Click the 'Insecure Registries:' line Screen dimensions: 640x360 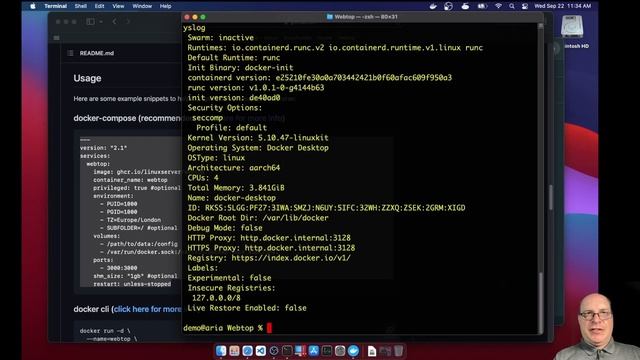pos(231,288)
